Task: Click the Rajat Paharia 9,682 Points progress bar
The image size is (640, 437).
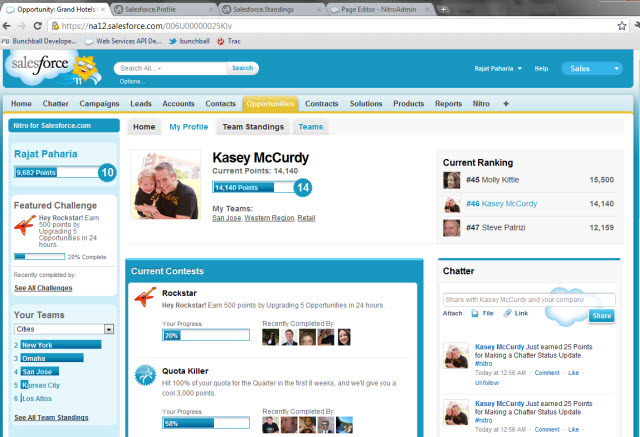Action: (56, 172)
